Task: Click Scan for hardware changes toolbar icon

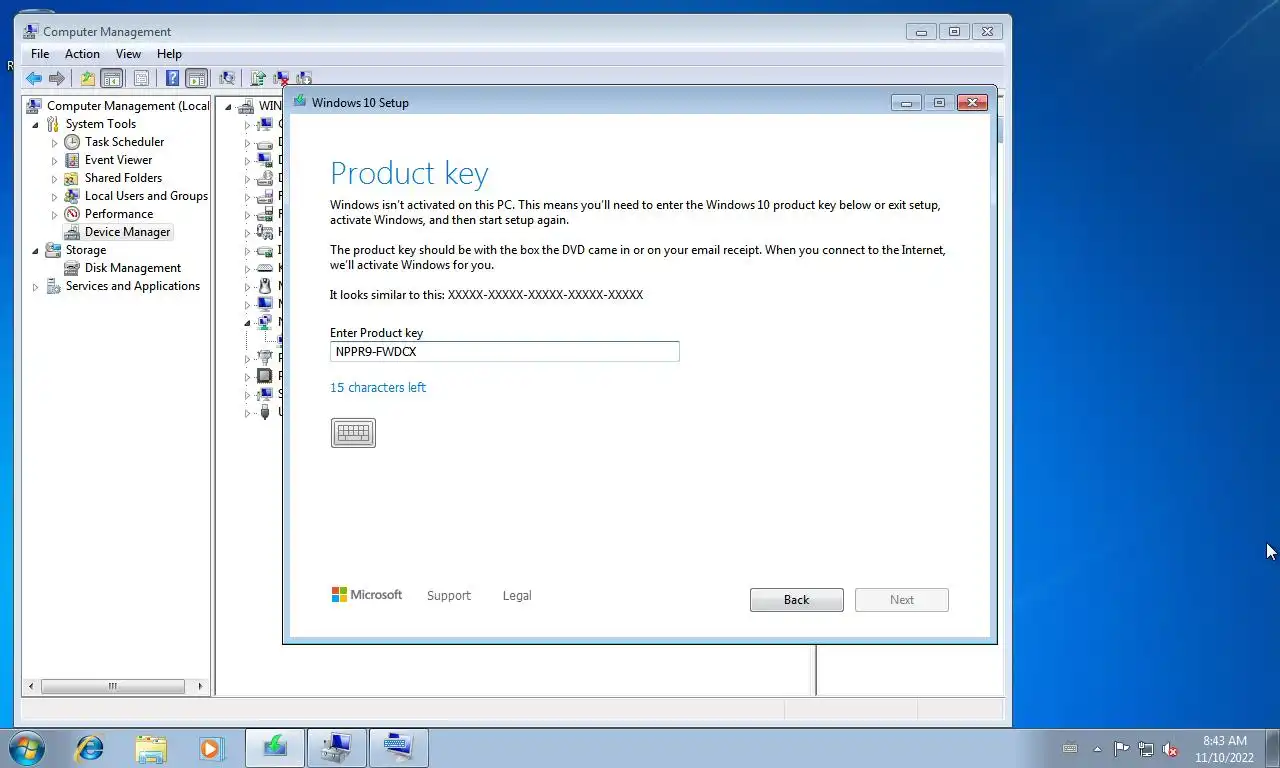Action: (227, 78)
